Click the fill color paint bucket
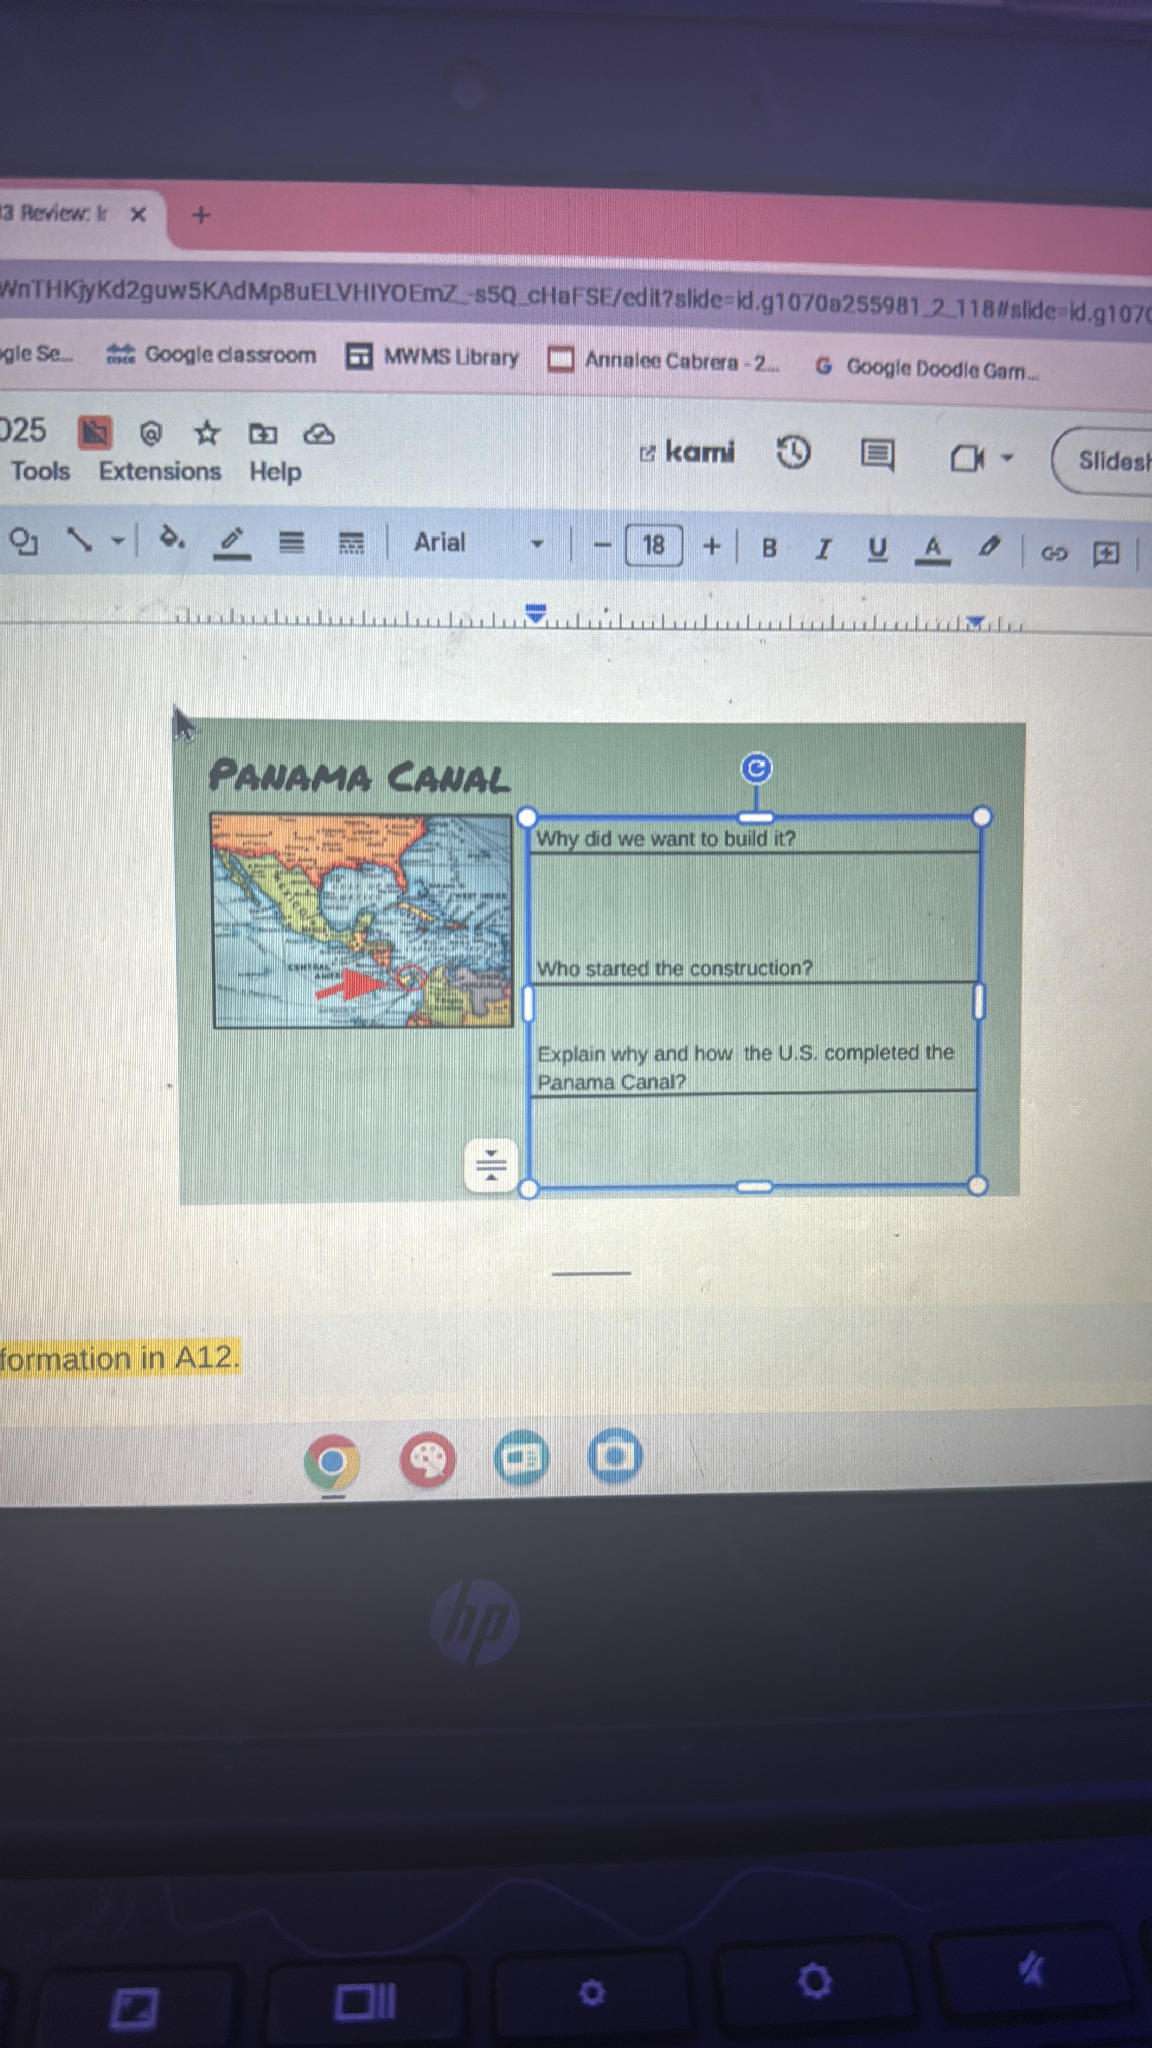The width and height of the screenshot is (1152, 2048). click(x=172, y=540)
